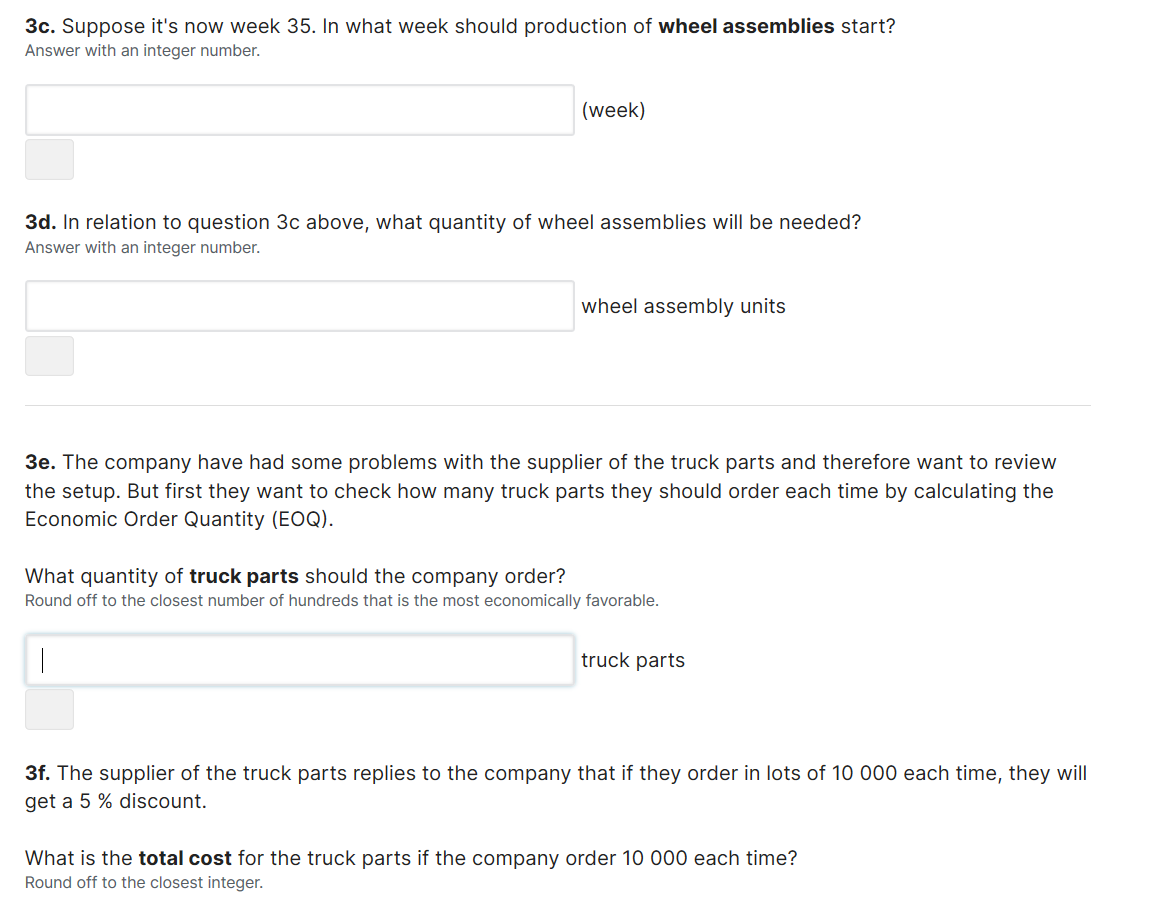The width and height of the screenshot is (1164, 903).
Task: Click the '3c.' question number label
Action: [40, 26]
